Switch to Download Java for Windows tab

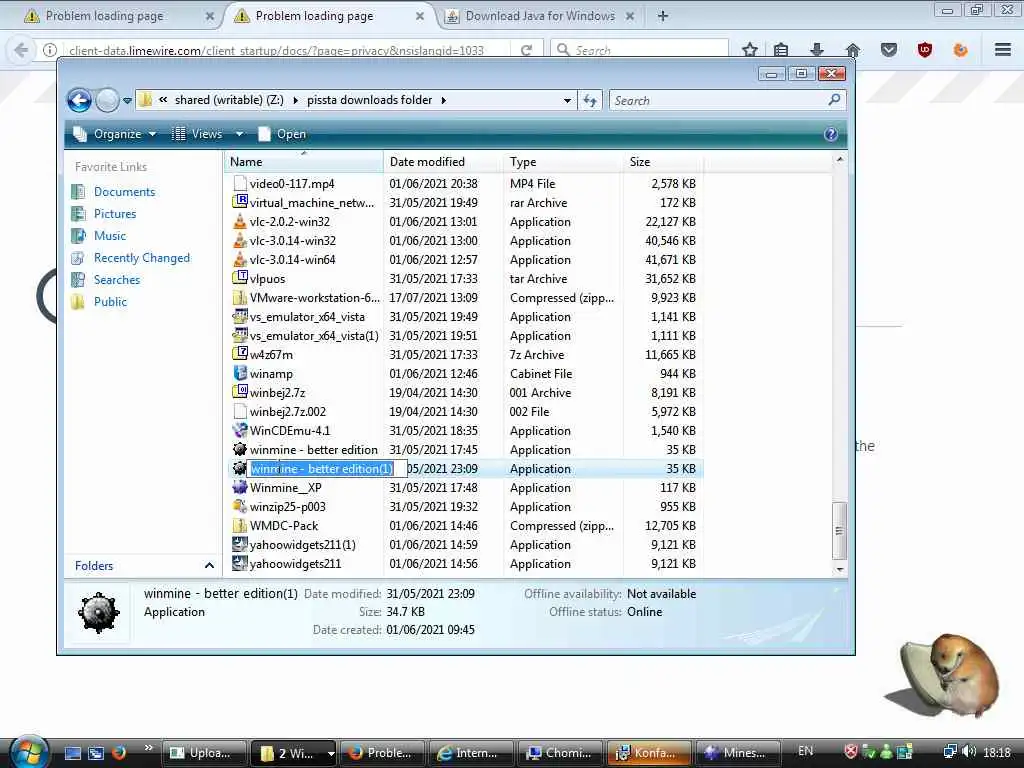tap(540, 16)
